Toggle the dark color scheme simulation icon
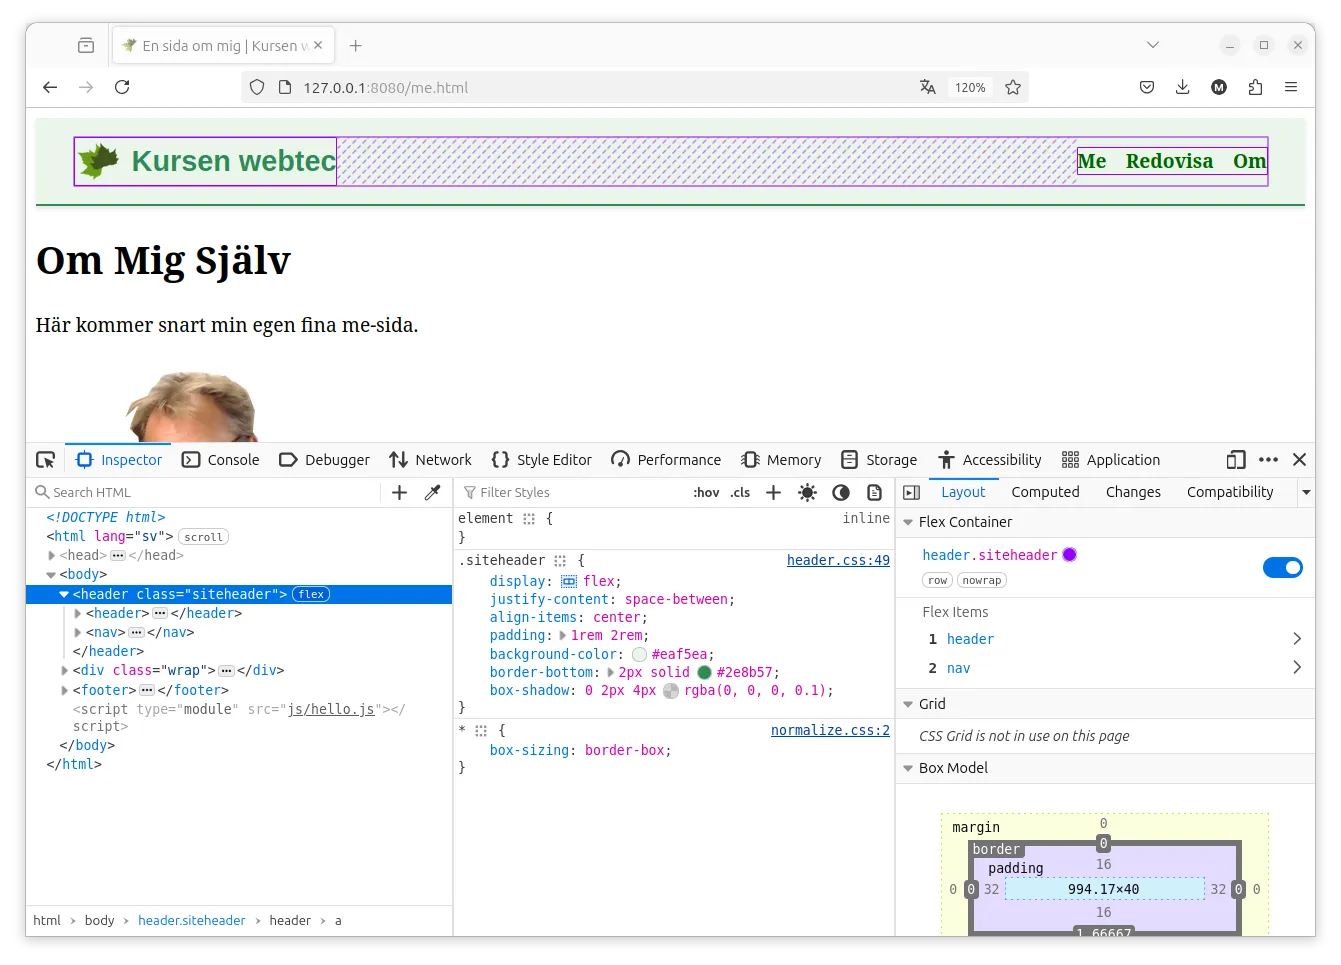 point(841,492)
